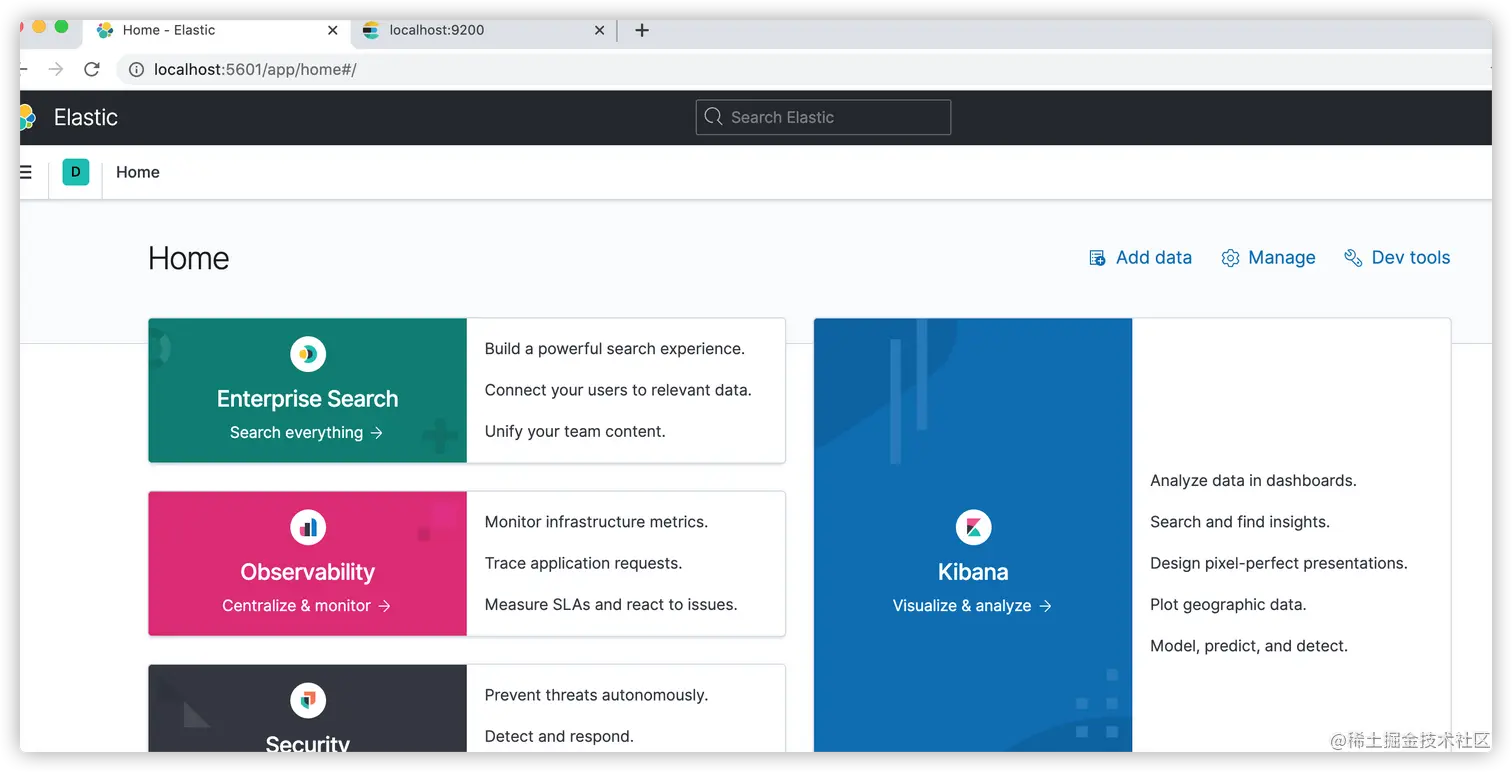The width and height of the screenshot is (1512, 772).
Task: Click the Kibana round logo icon
Action: point(973,527)
